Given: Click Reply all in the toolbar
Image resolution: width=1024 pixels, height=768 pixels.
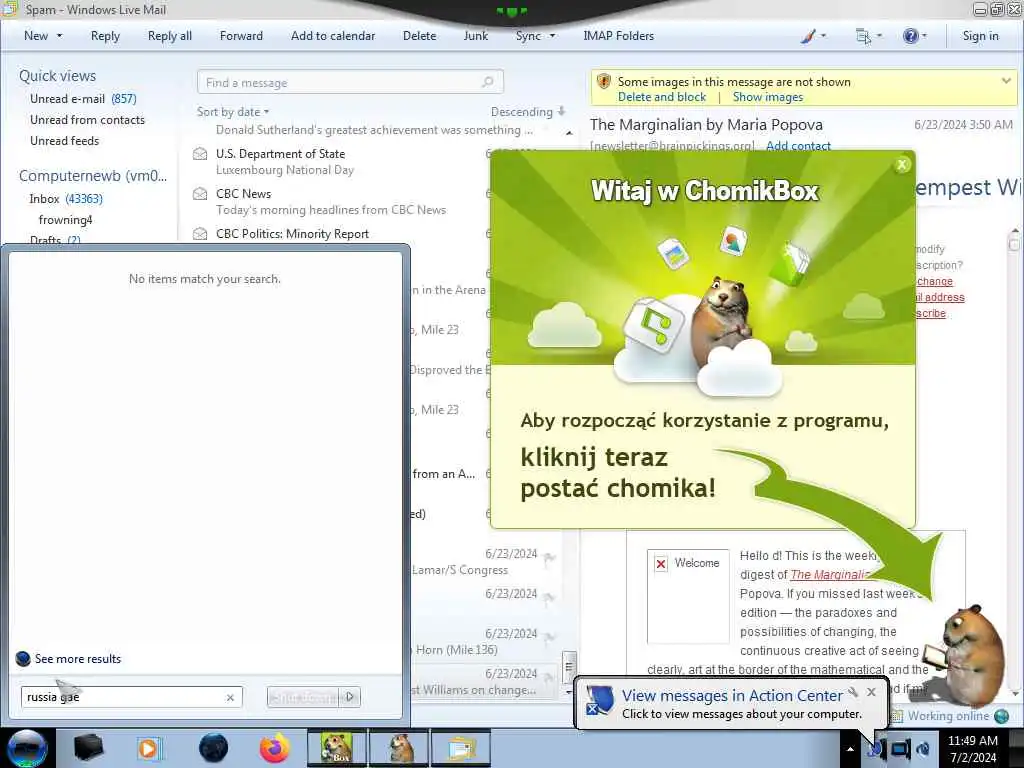Looking at the screenshot, I should [170, 36].
